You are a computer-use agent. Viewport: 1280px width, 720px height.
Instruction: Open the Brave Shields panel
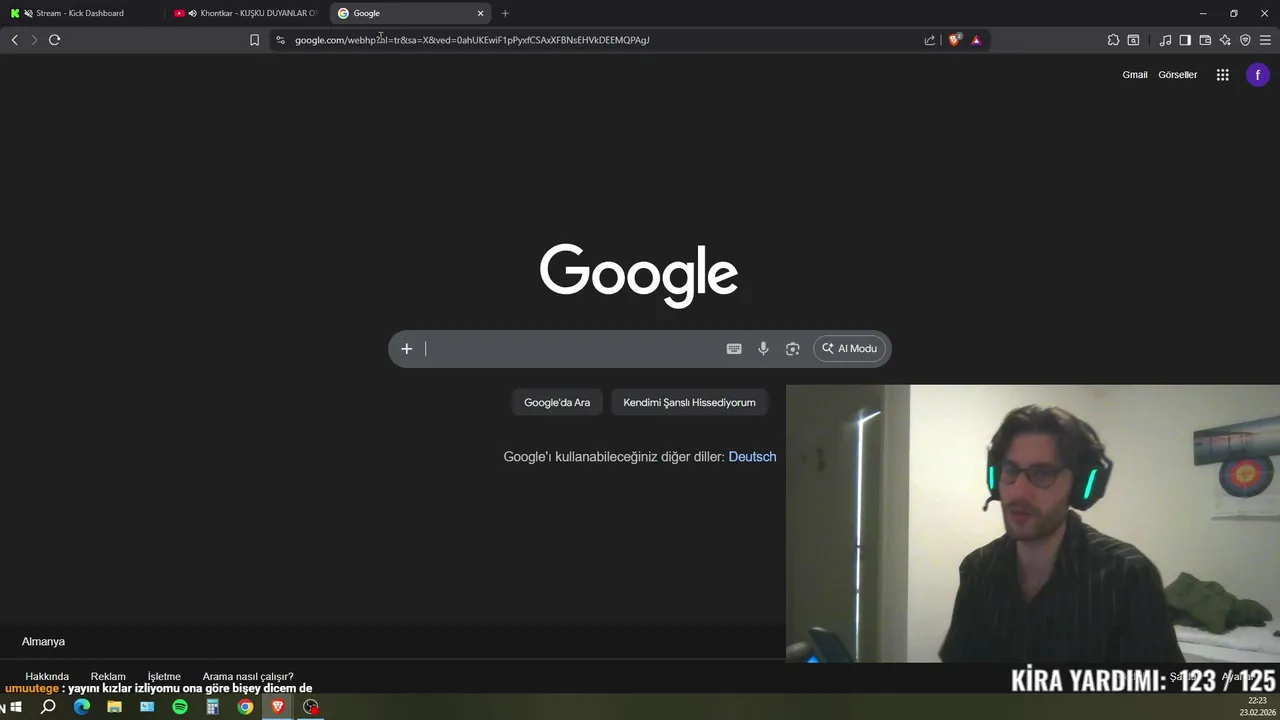[954, 40]
